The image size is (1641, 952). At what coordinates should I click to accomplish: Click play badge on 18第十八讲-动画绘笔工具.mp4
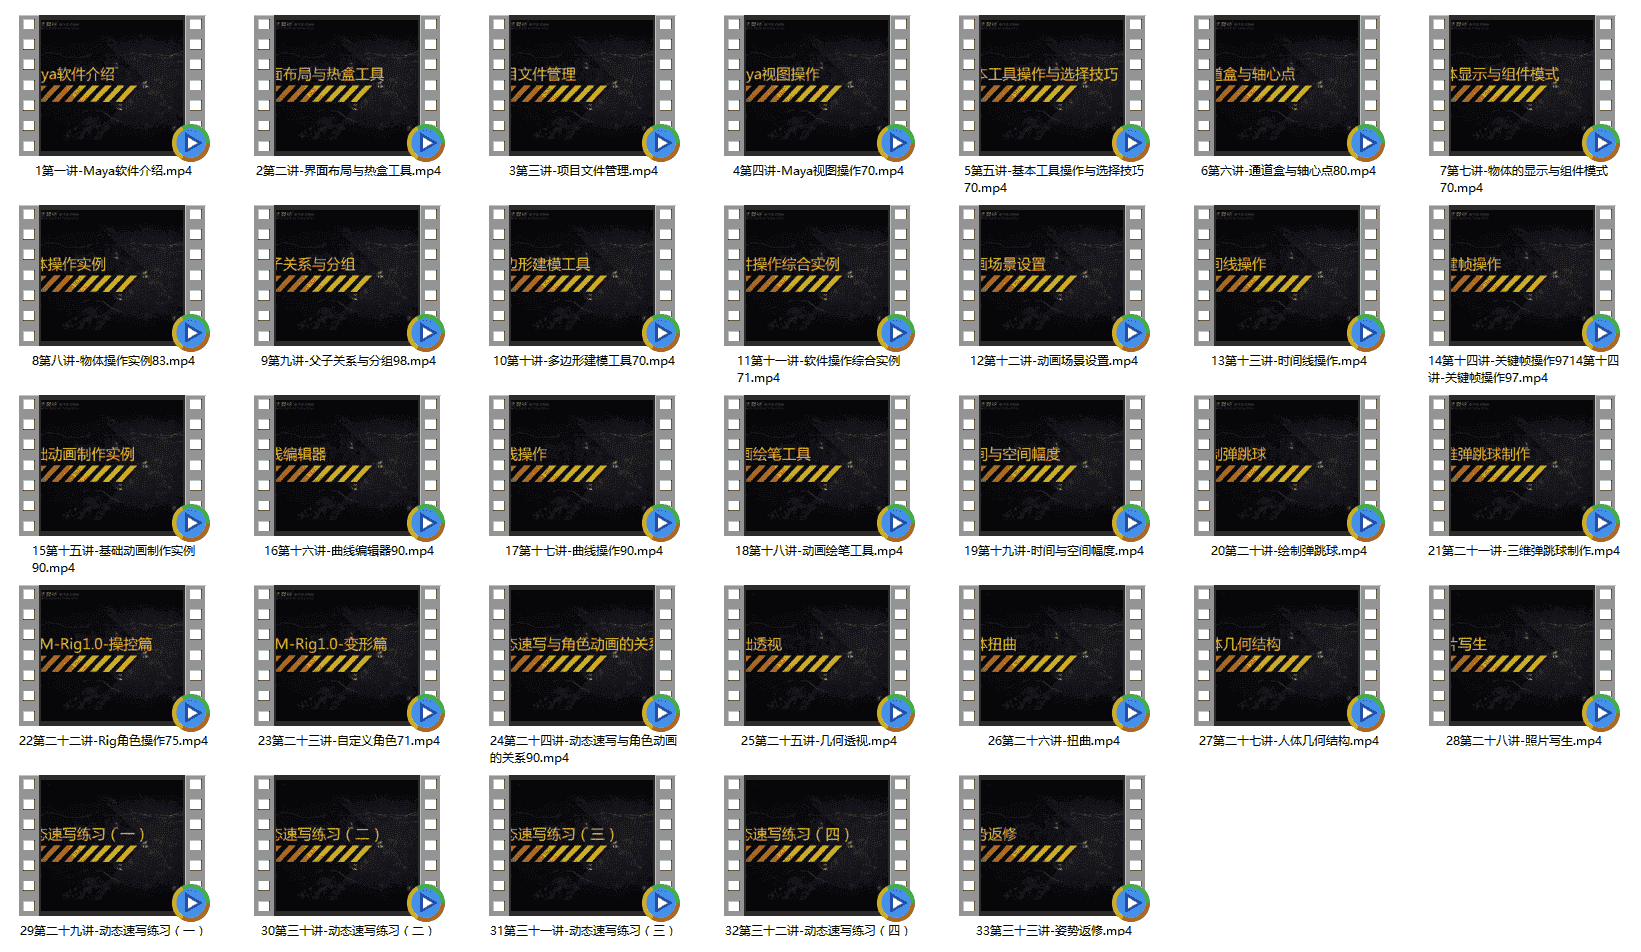click(x=896, y=523)
